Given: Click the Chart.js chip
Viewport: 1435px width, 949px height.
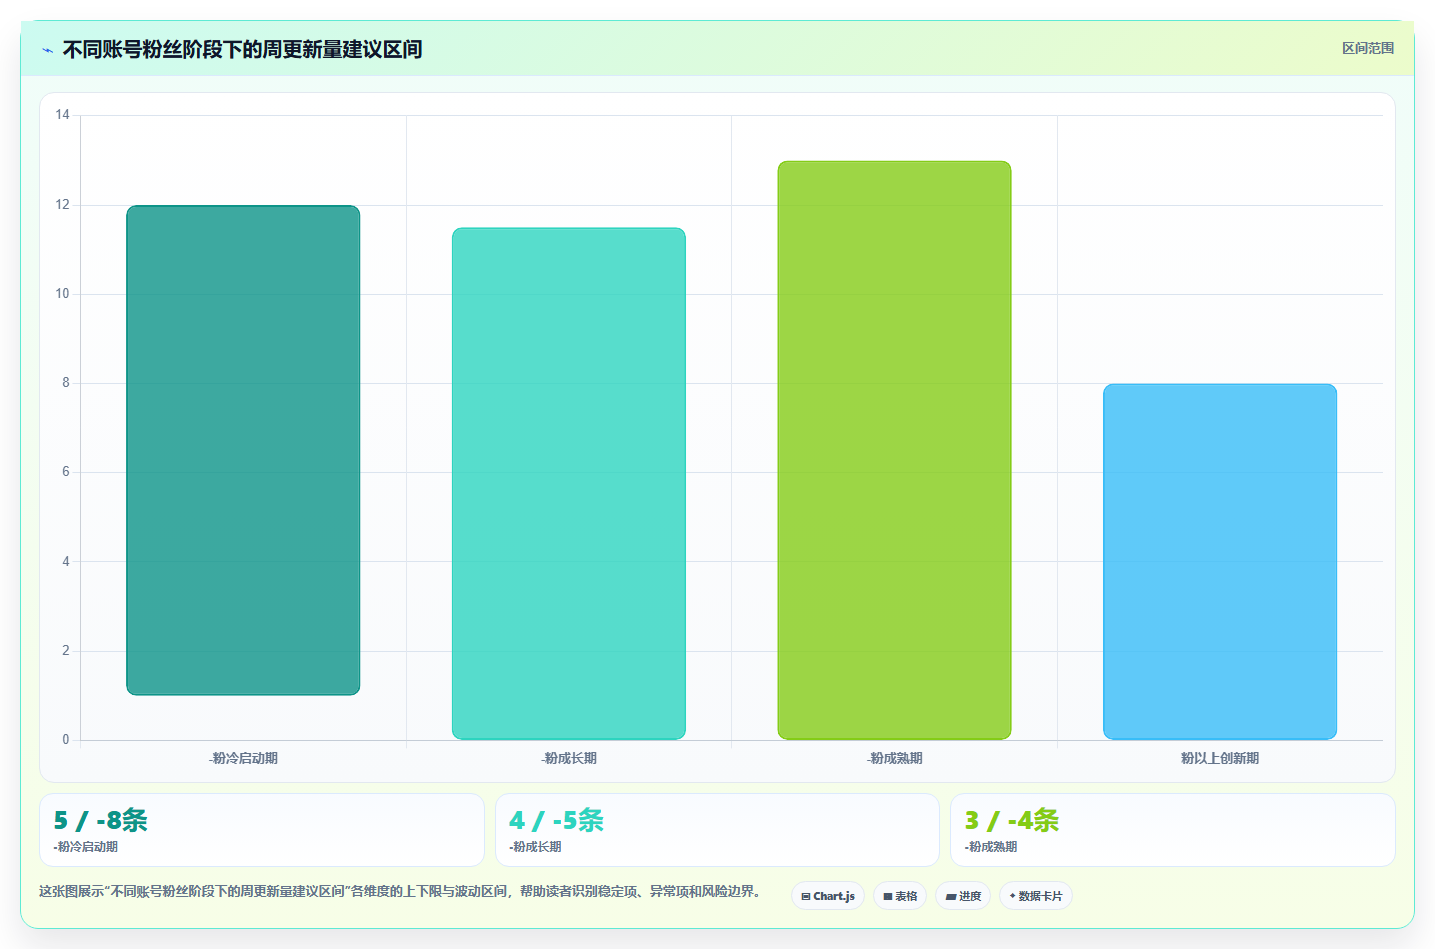Looking at the screenshot, I should pyautogui.click(x=828, y=896).
